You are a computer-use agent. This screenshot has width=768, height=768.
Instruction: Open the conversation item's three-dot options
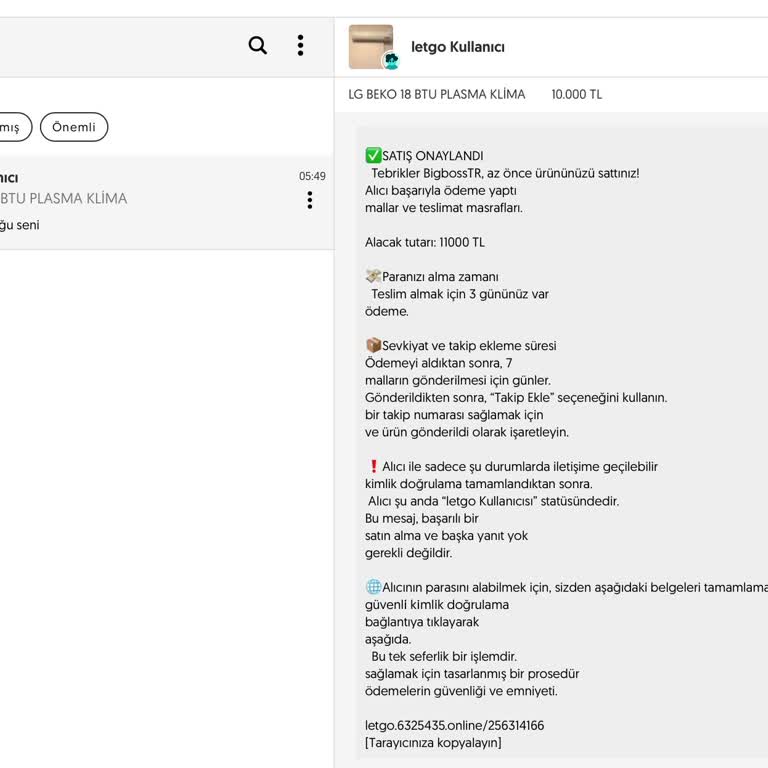pyautogui.click(x=310, y=200)
